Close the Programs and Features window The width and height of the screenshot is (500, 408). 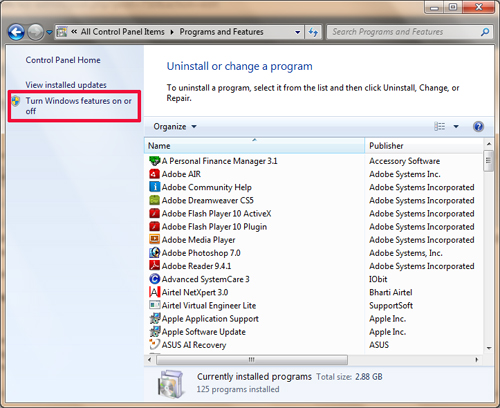pos(479,7)
